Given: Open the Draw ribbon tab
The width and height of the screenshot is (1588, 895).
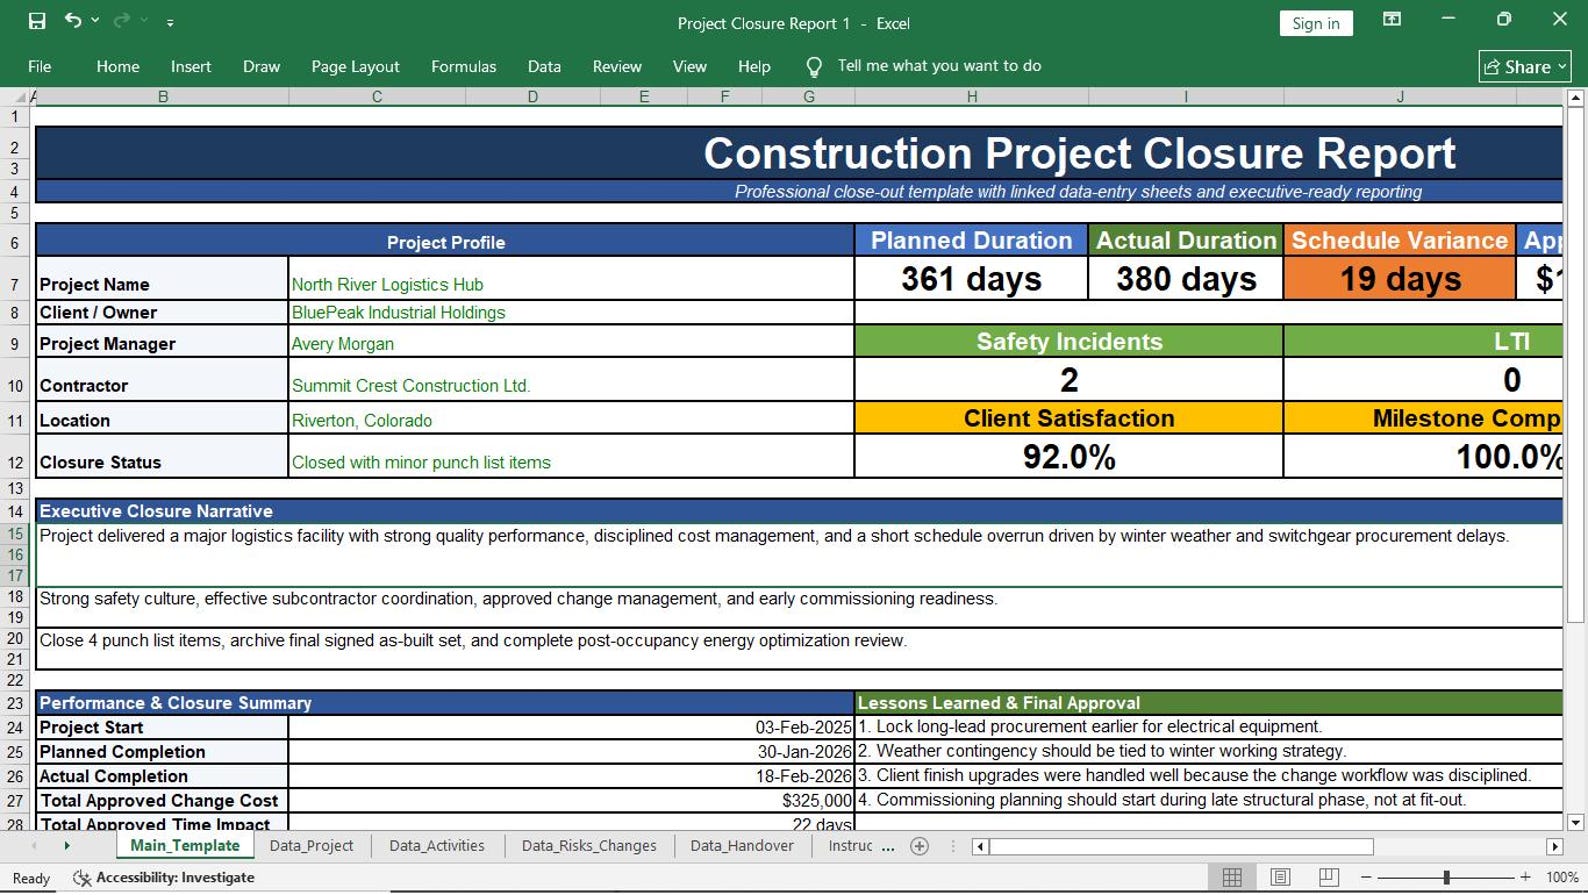Looking at the screenshot, I should 261,66.
